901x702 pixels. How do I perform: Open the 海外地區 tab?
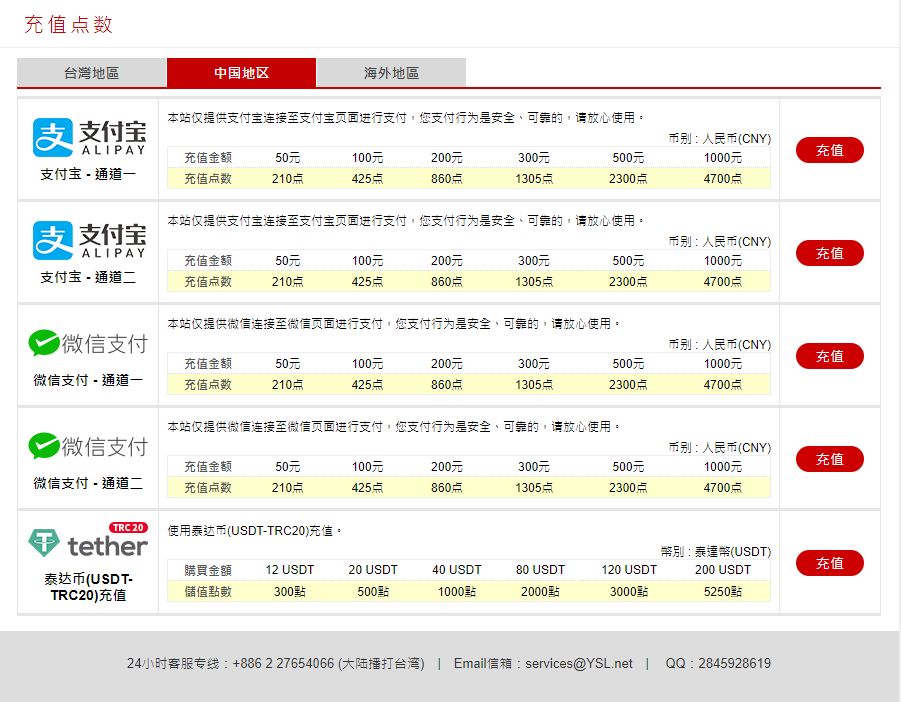coord(390,72)
